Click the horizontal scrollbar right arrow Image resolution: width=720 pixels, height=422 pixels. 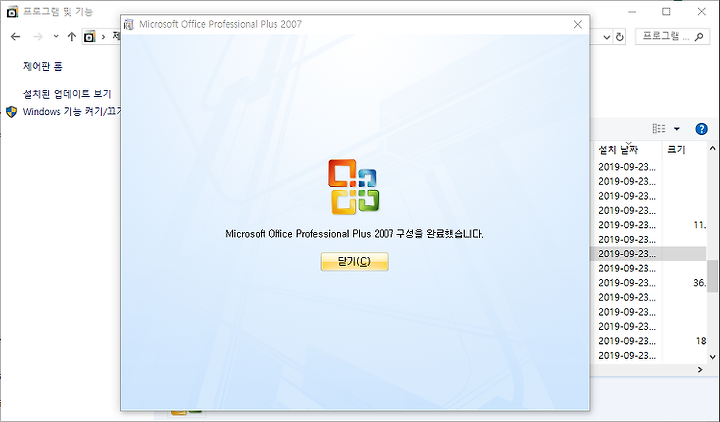point(700,369)
